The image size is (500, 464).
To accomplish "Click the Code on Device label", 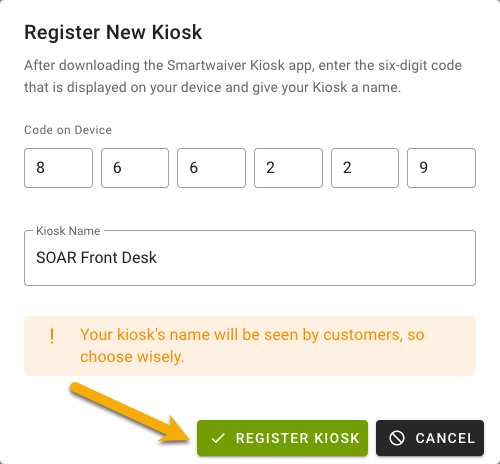I will point(68,130).
